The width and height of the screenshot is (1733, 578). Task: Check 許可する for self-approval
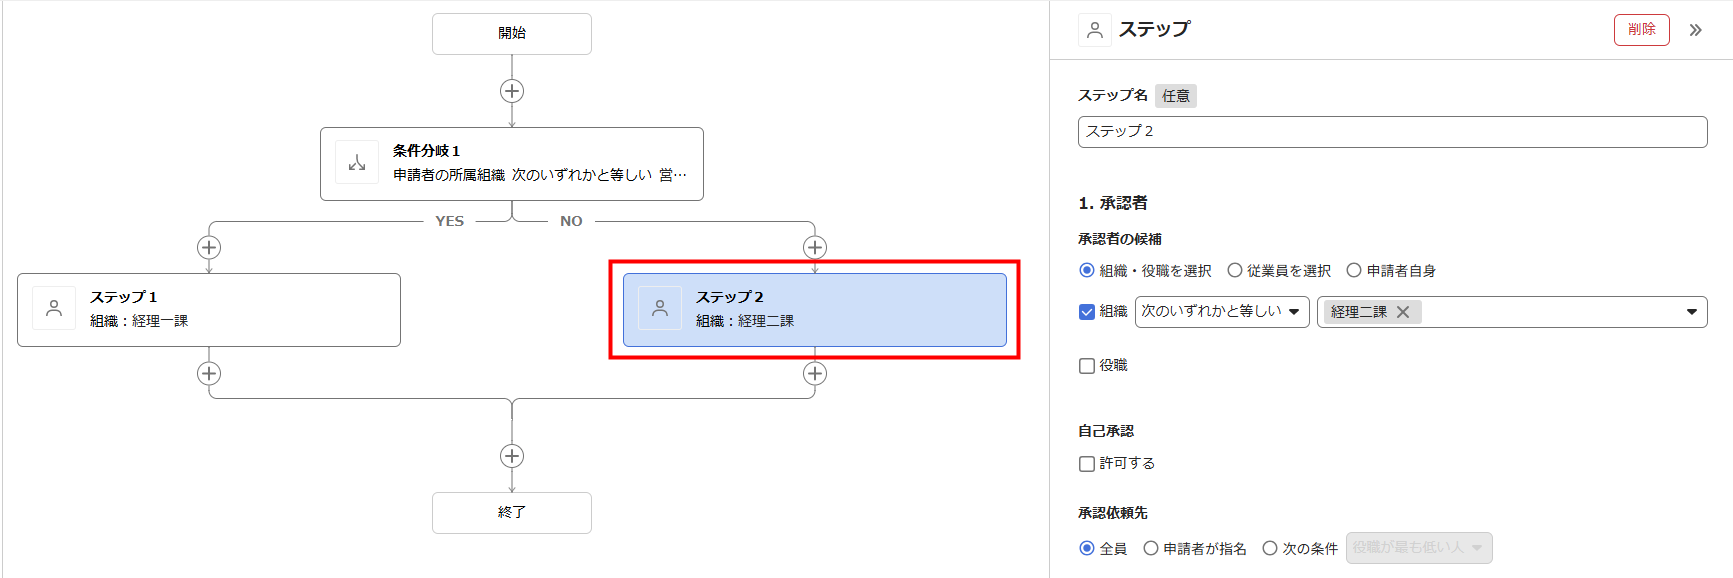(x=1087, y=464)
